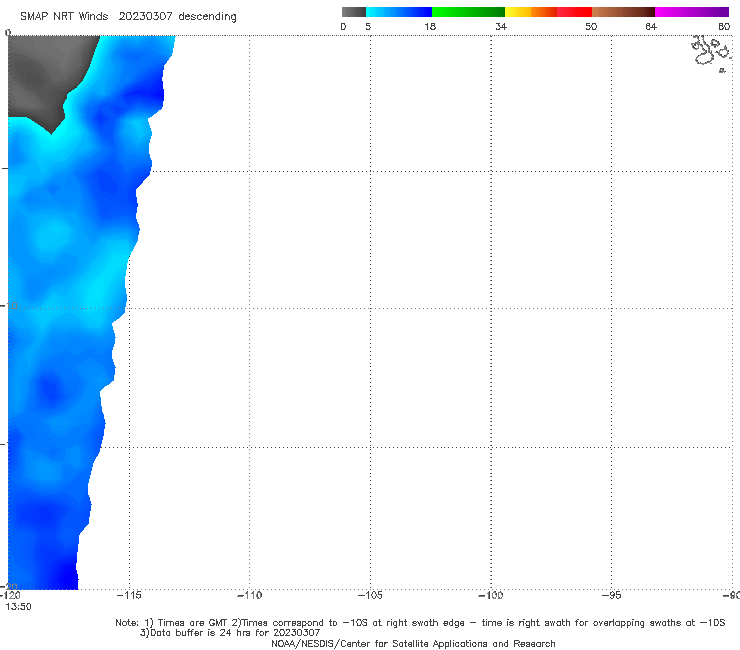Click the date '20230307' in the title

[x=145, y=17]
